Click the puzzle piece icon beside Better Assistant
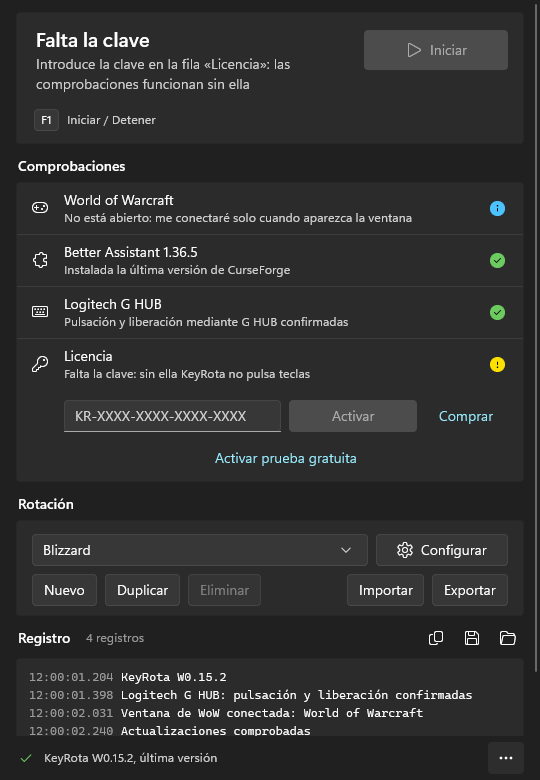This screenshot has width=540, height=780. click(x=40, y=260)
